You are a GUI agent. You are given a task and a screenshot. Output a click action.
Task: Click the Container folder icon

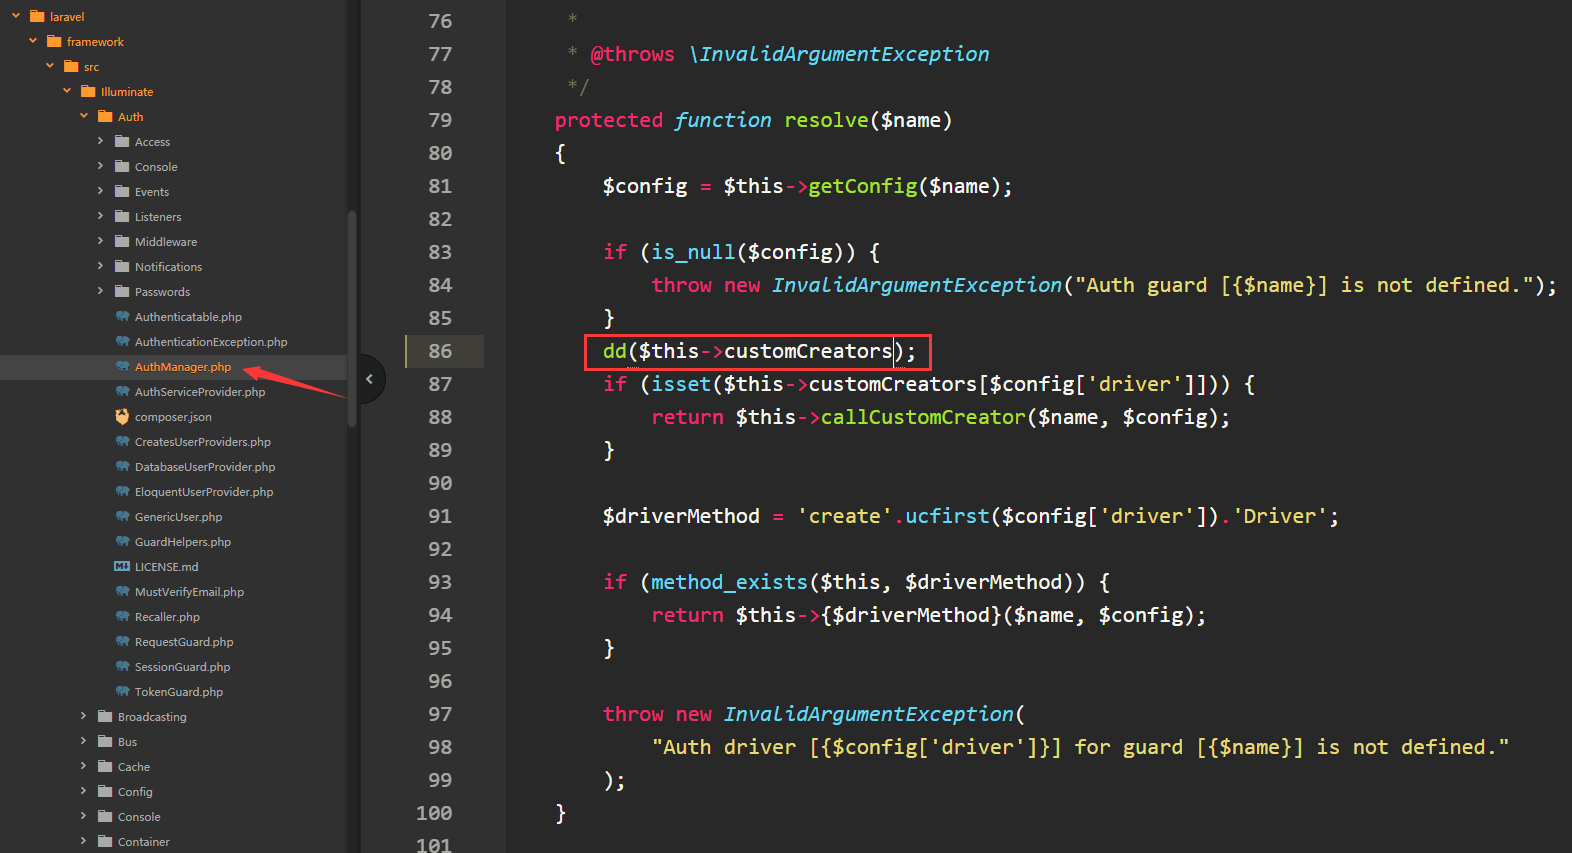click(x=105, y=841)
